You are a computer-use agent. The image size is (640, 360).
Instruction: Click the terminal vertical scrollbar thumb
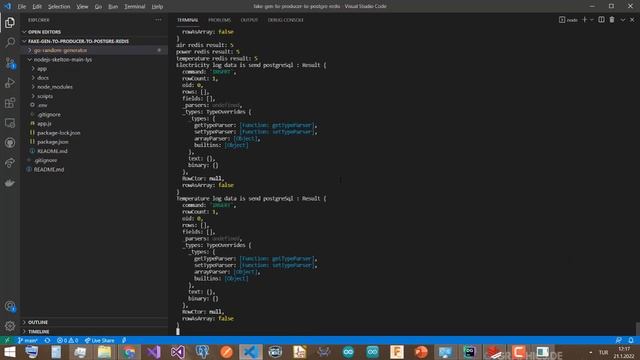[637, 329]
